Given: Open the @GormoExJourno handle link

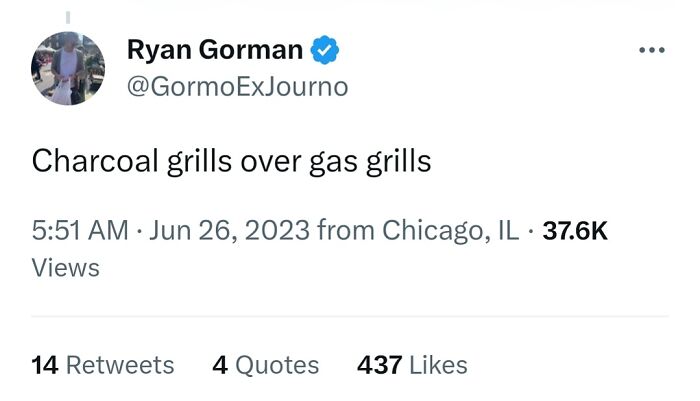Looking at the screenshot, I should click(x=238, y=87).
